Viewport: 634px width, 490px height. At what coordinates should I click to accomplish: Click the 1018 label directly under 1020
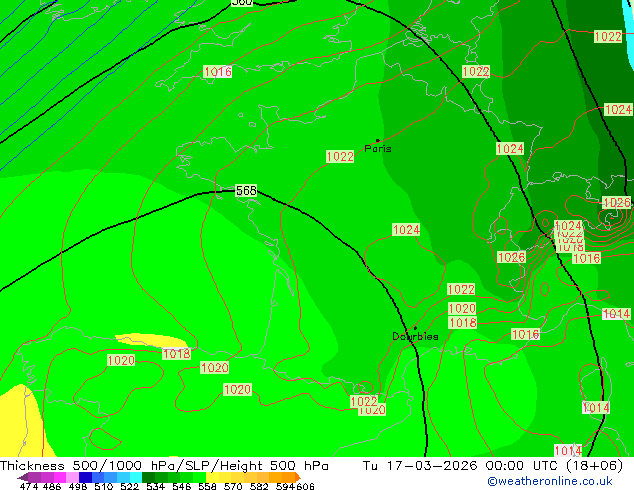click(463, 323)
